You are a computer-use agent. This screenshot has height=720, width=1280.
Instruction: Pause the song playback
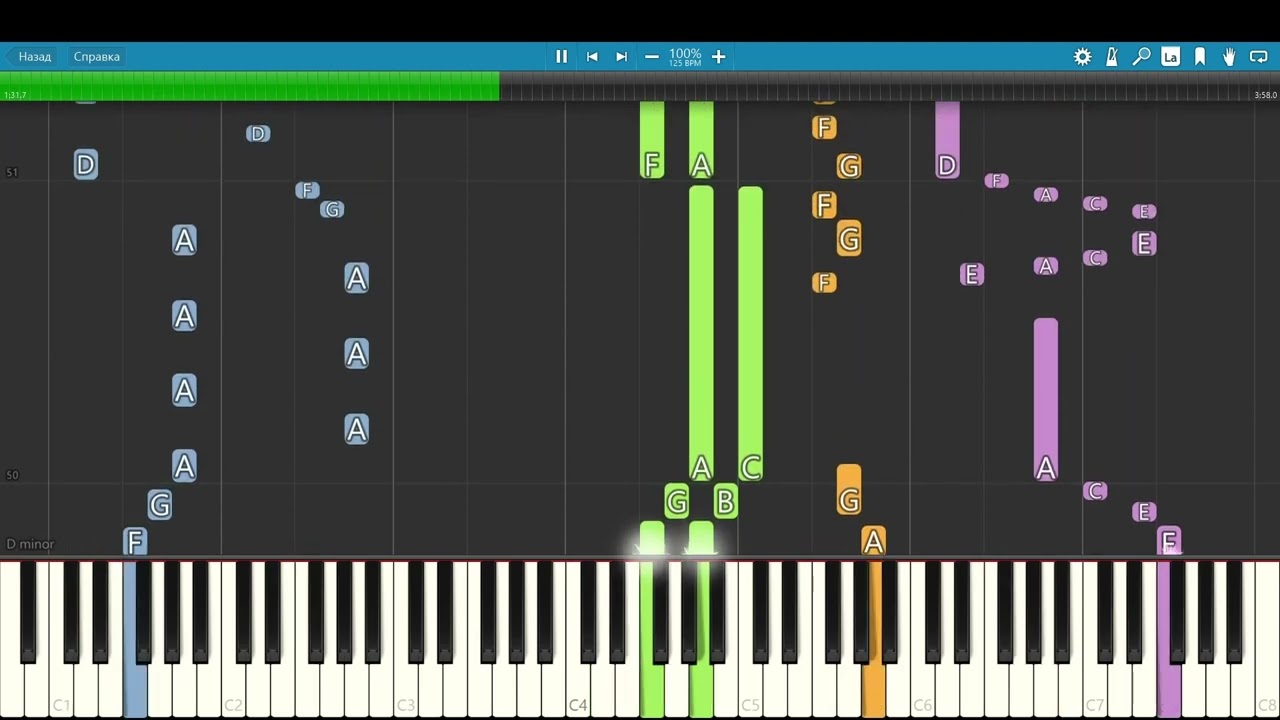(561, 57)
